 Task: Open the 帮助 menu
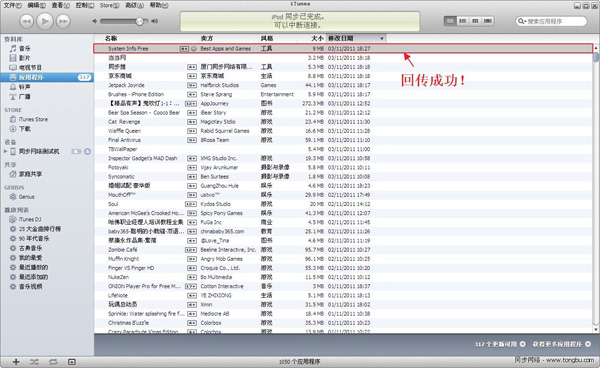point(158,5)
